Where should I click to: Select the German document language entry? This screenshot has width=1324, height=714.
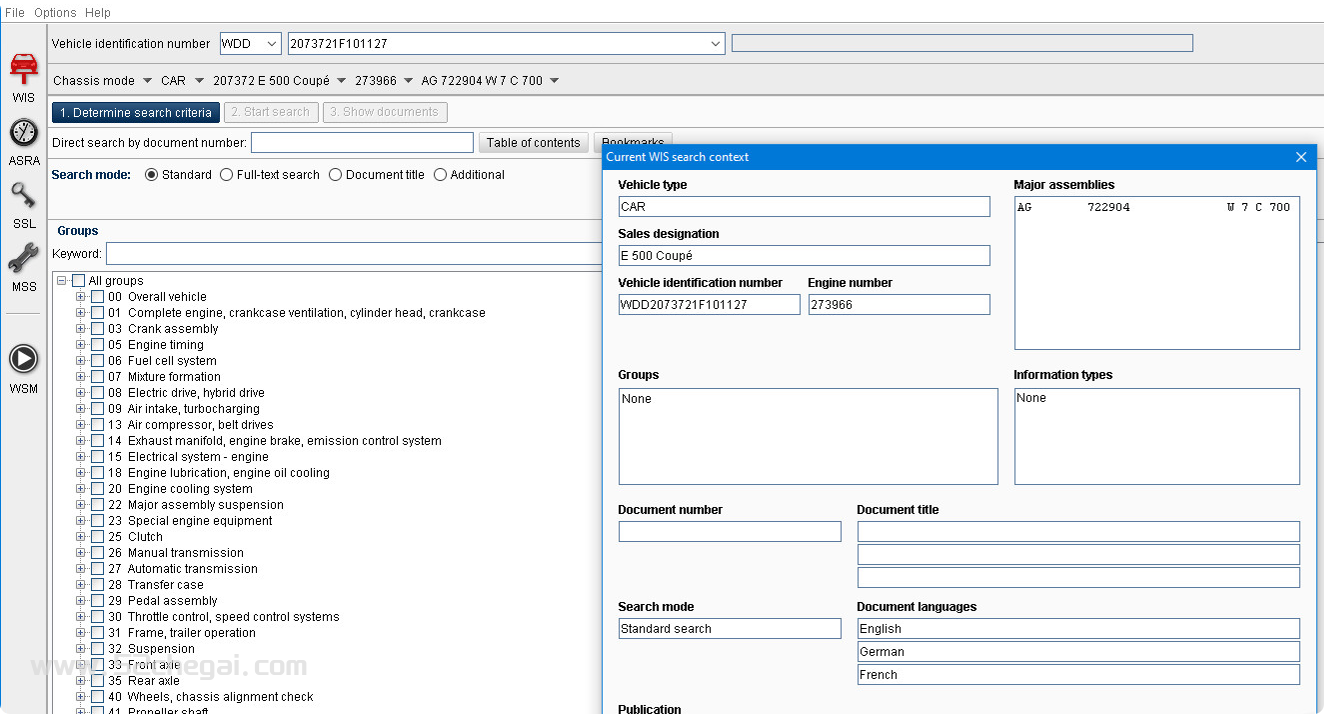1078,652
